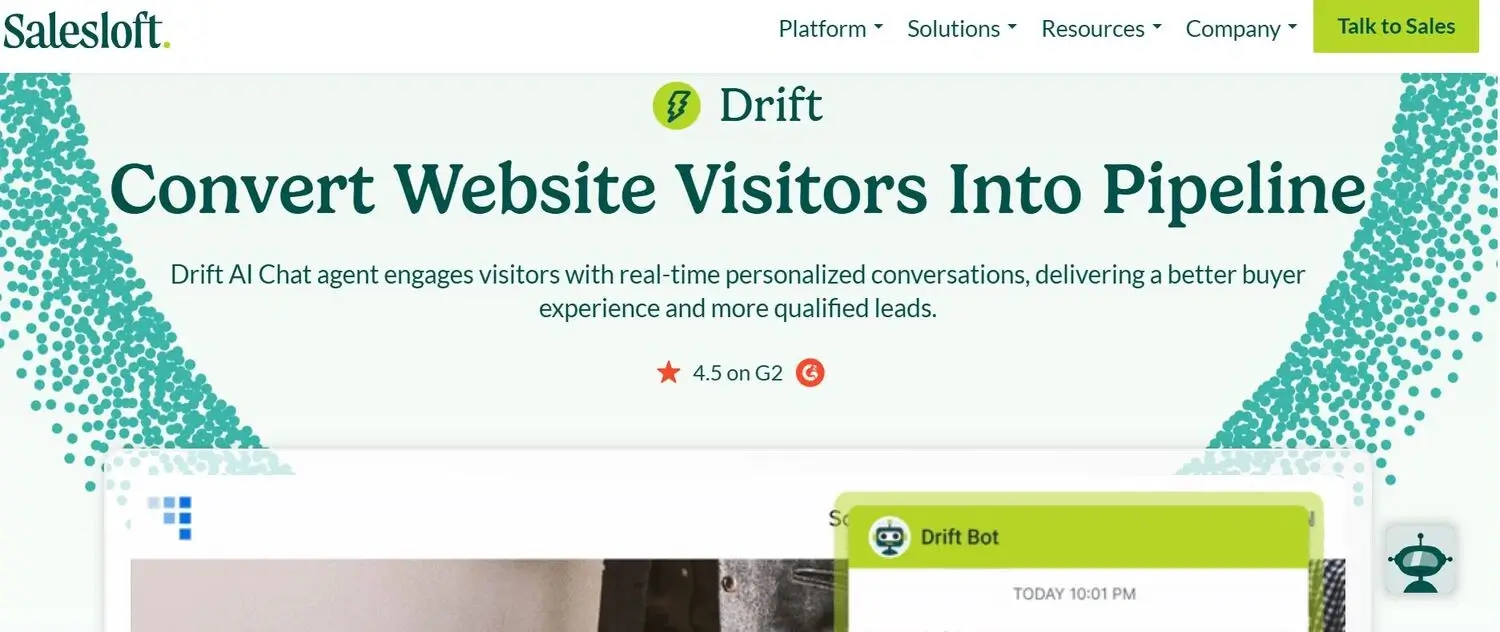Open the Company menu arrow
This screenshot has height=632, width=1500.
coord(1292,28)
